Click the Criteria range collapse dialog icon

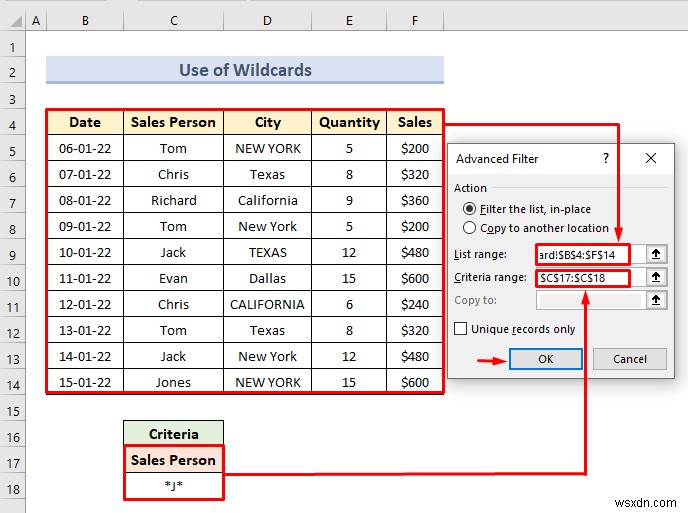(x=656, y=277)
